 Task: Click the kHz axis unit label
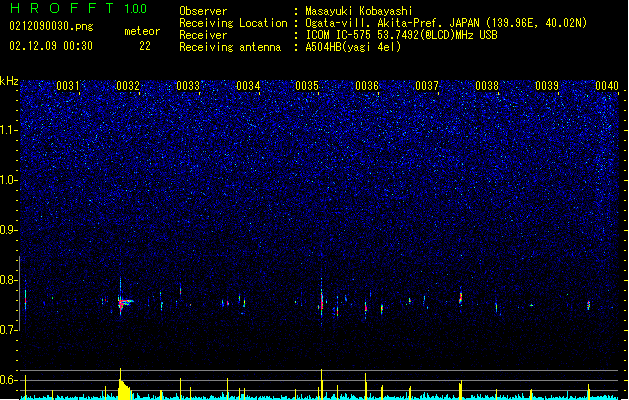[9, 81]
